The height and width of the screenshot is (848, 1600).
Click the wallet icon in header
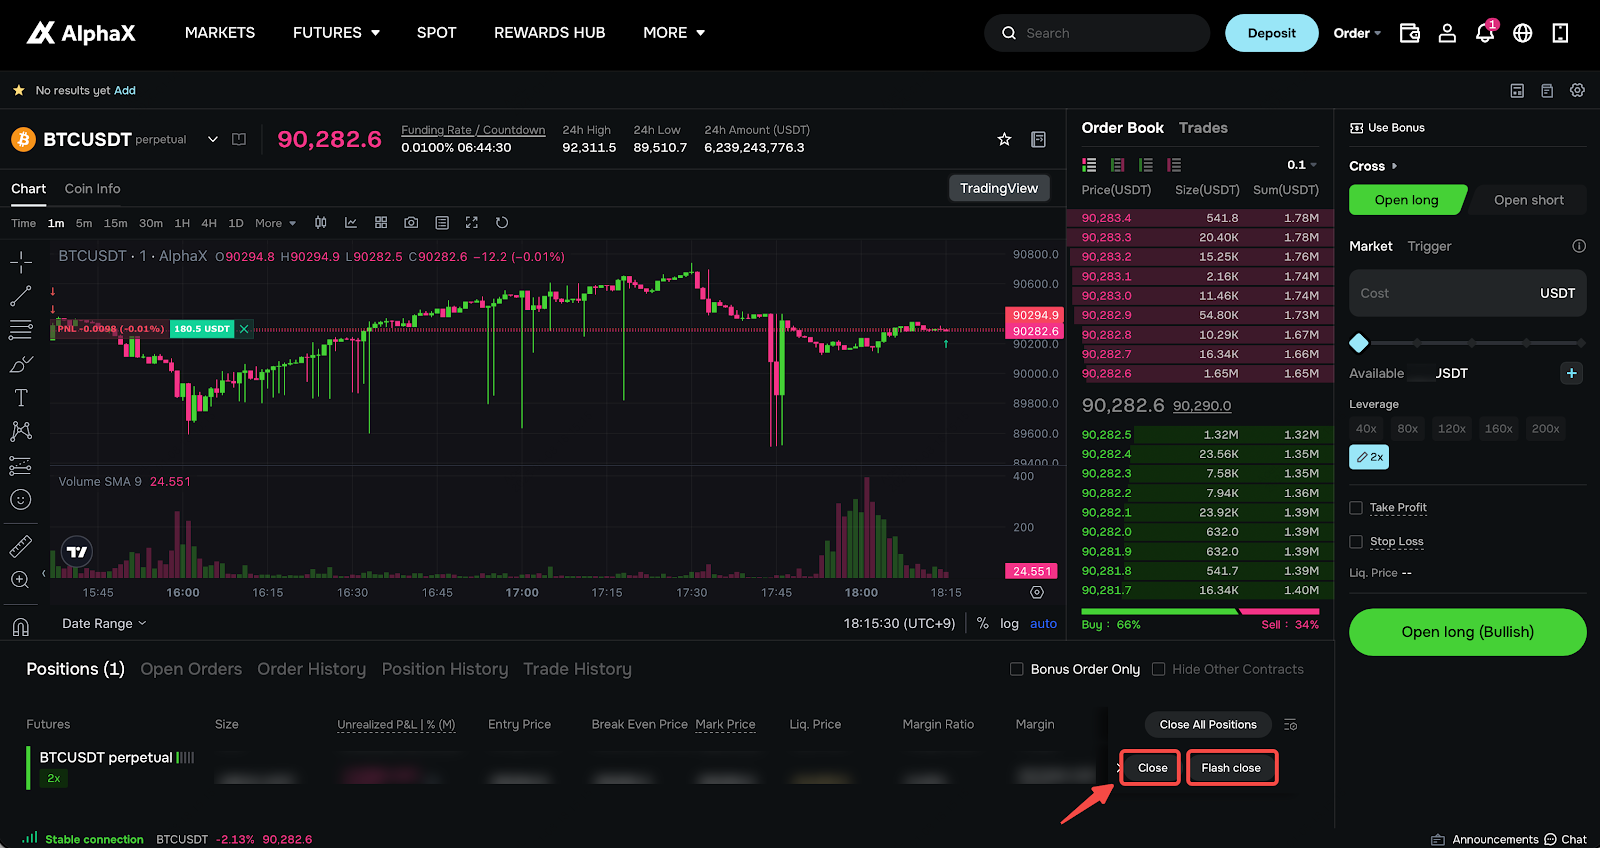coord(1409,33)
